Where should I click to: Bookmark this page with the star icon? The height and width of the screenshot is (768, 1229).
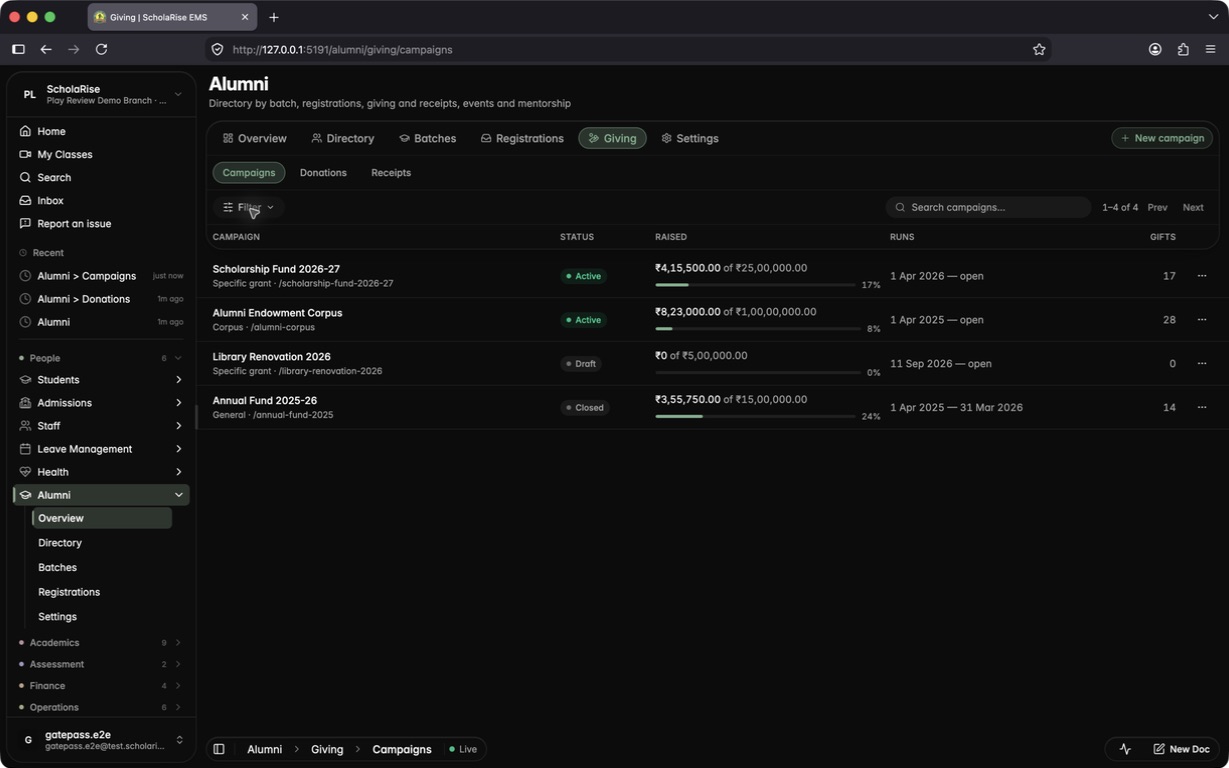[x=1039, y=49]
